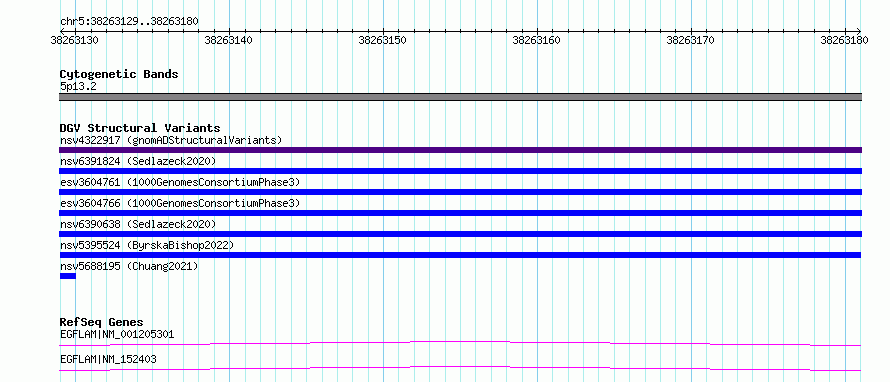Select the short blue nsv5688195 variant bar

(67, 276)
